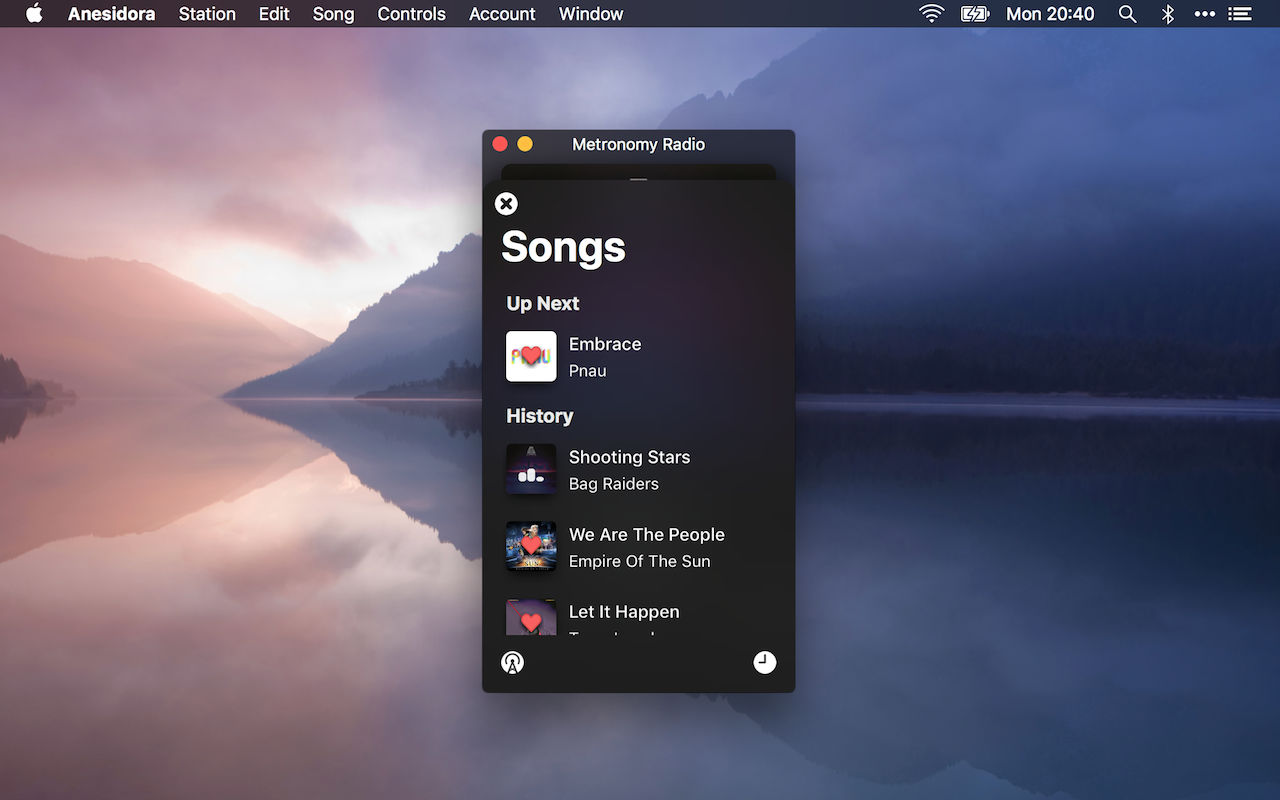Open Notification Center list icon
The image size is (1280, 800).
pos(1240,14)
